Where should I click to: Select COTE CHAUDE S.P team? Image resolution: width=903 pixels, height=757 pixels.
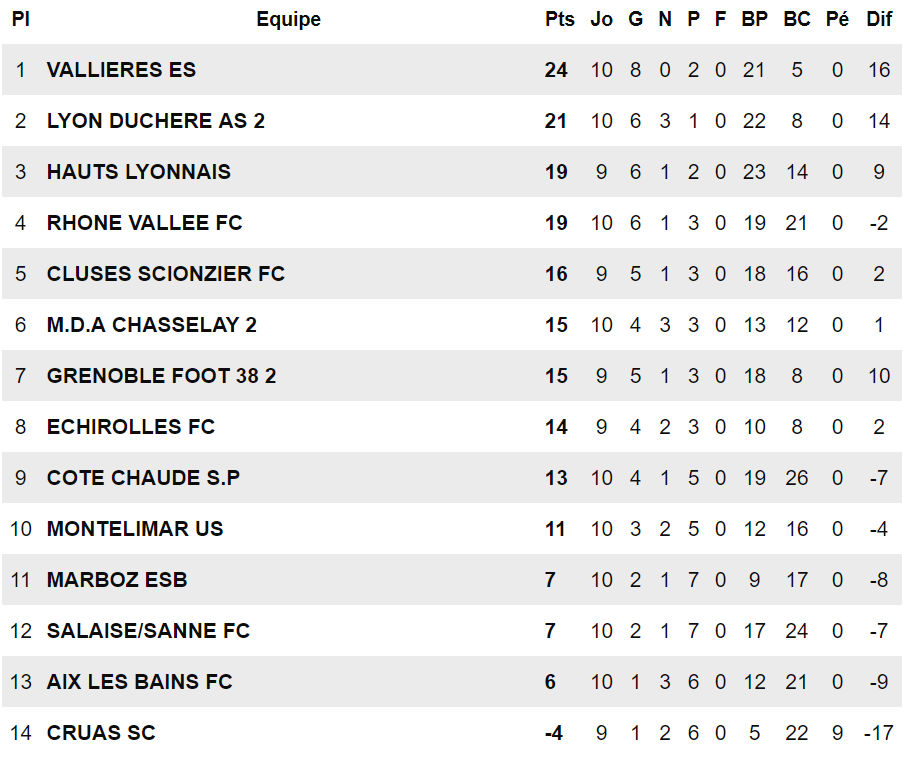click(x=143, y=478)
